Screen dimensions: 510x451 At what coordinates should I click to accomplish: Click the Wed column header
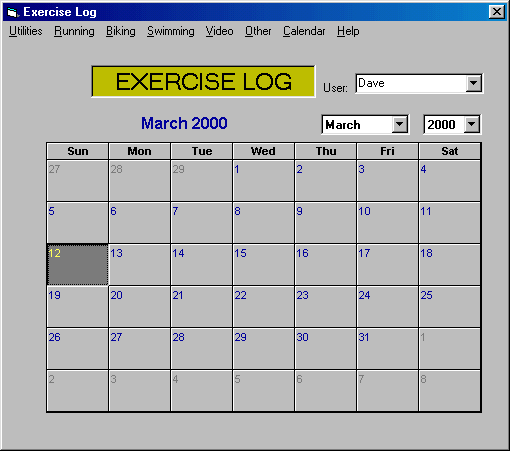click(x=263, y=151)
